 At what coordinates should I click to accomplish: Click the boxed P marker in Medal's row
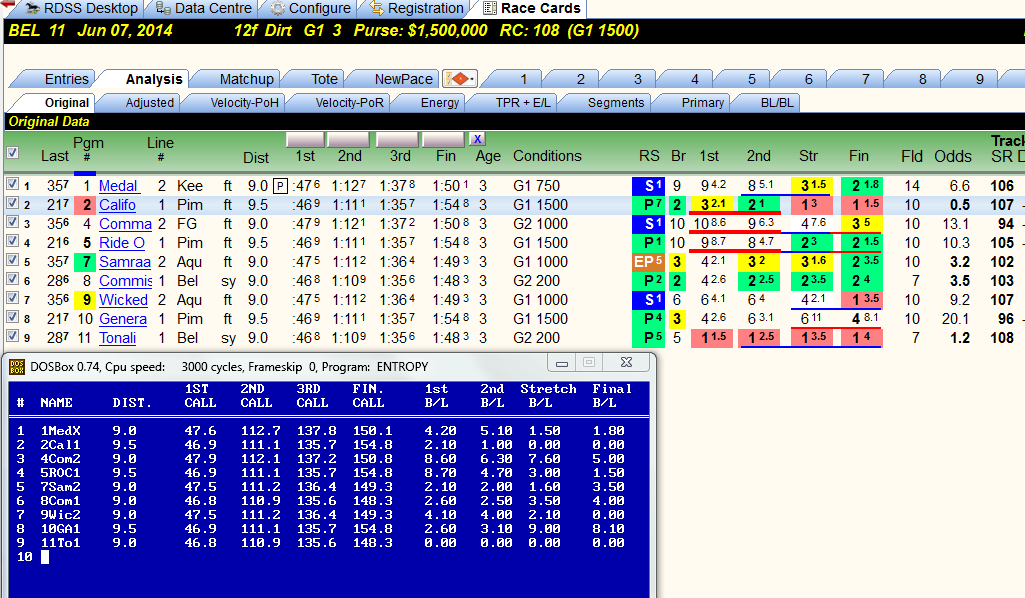tap(280, 186)
